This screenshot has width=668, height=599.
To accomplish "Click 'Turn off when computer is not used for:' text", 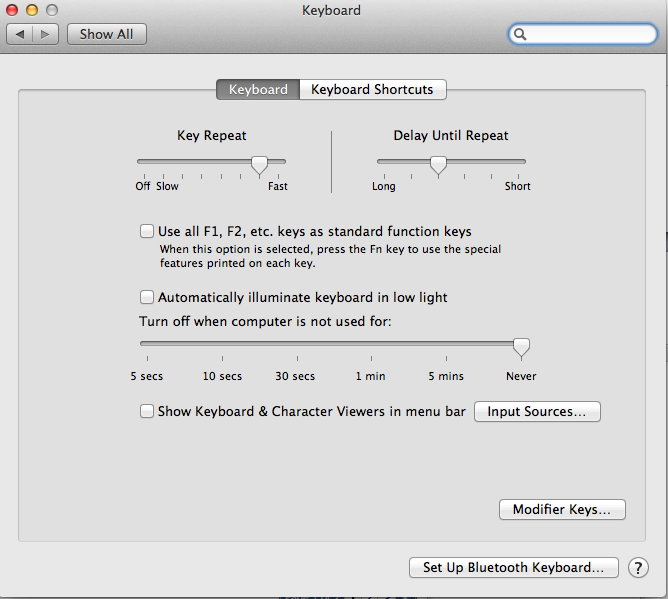I will pos(265,321).
